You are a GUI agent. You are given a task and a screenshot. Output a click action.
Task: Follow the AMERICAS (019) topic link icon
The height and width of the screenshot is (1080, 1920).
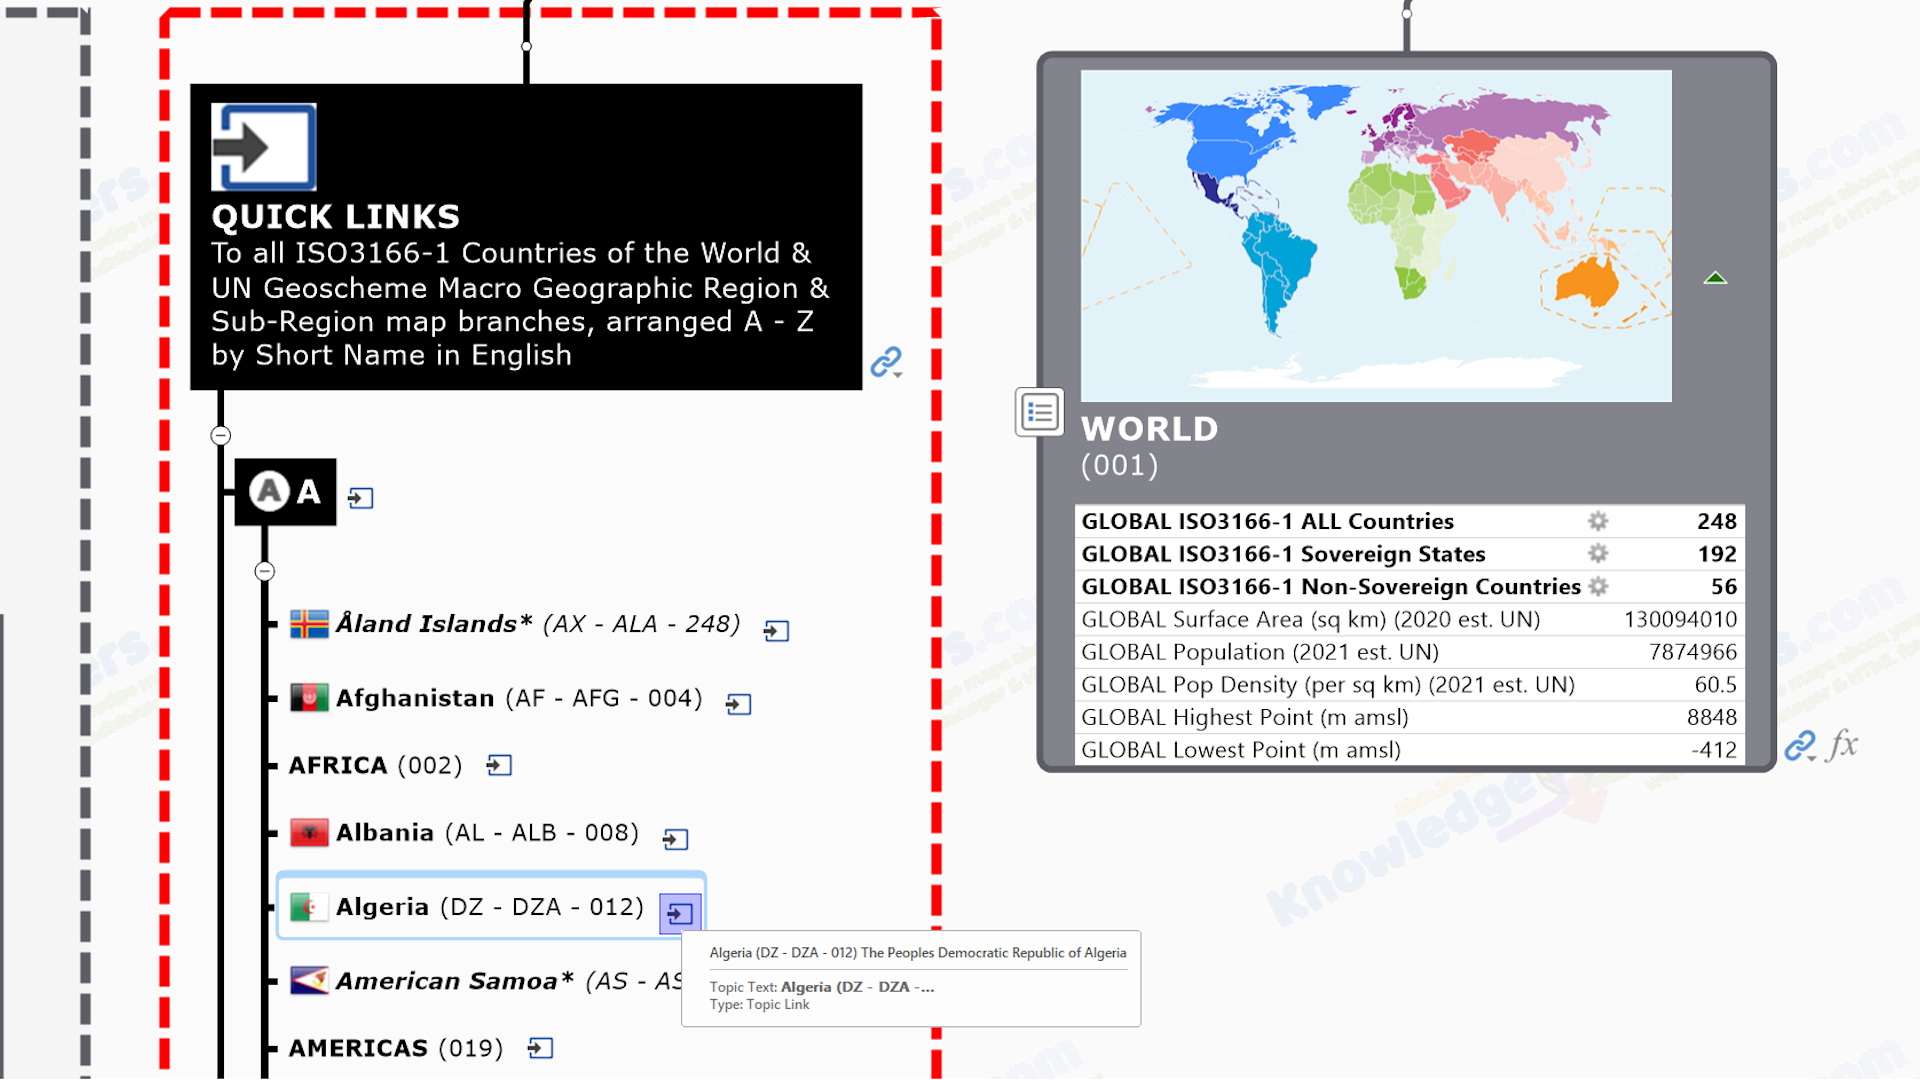[540, 1048]
